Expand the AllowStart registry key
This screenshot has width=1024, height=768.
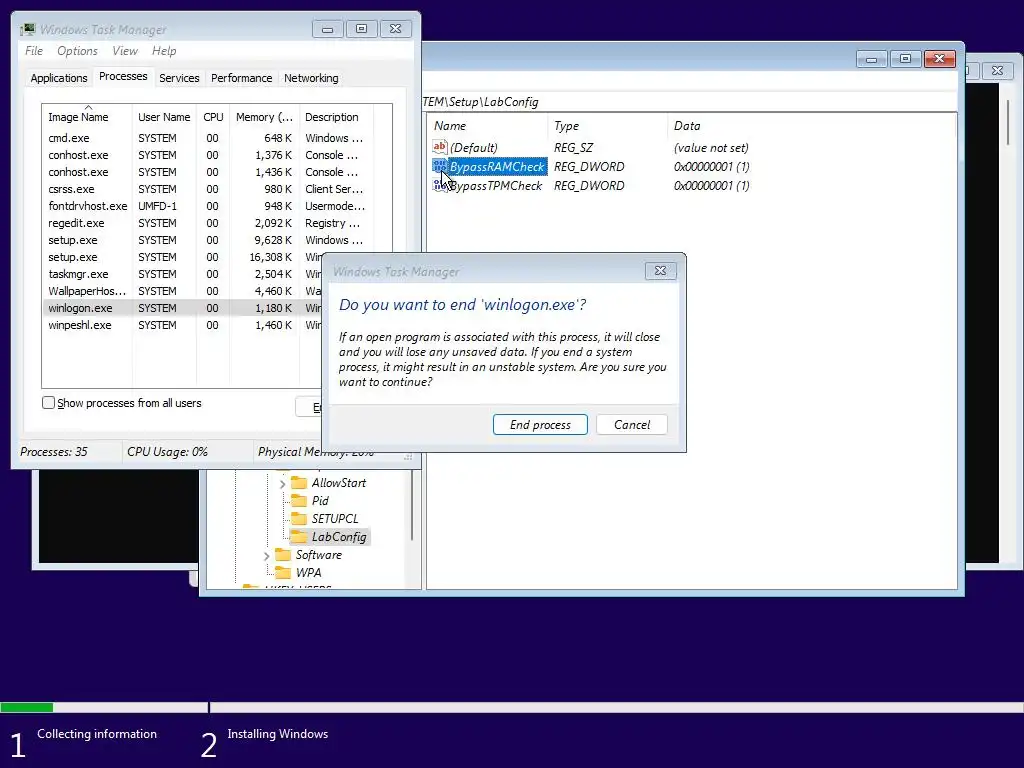[282, 484]
